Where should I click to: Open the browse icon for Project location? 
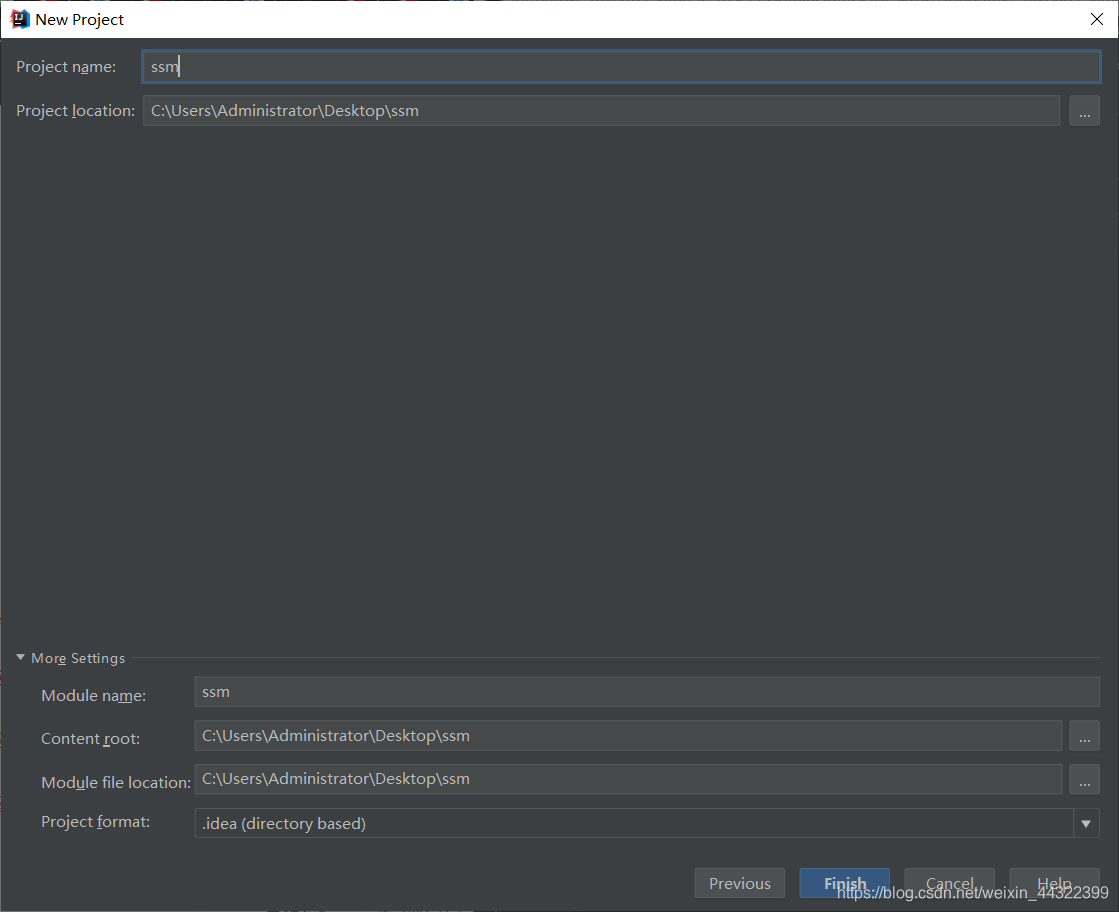coord(1084,110)
